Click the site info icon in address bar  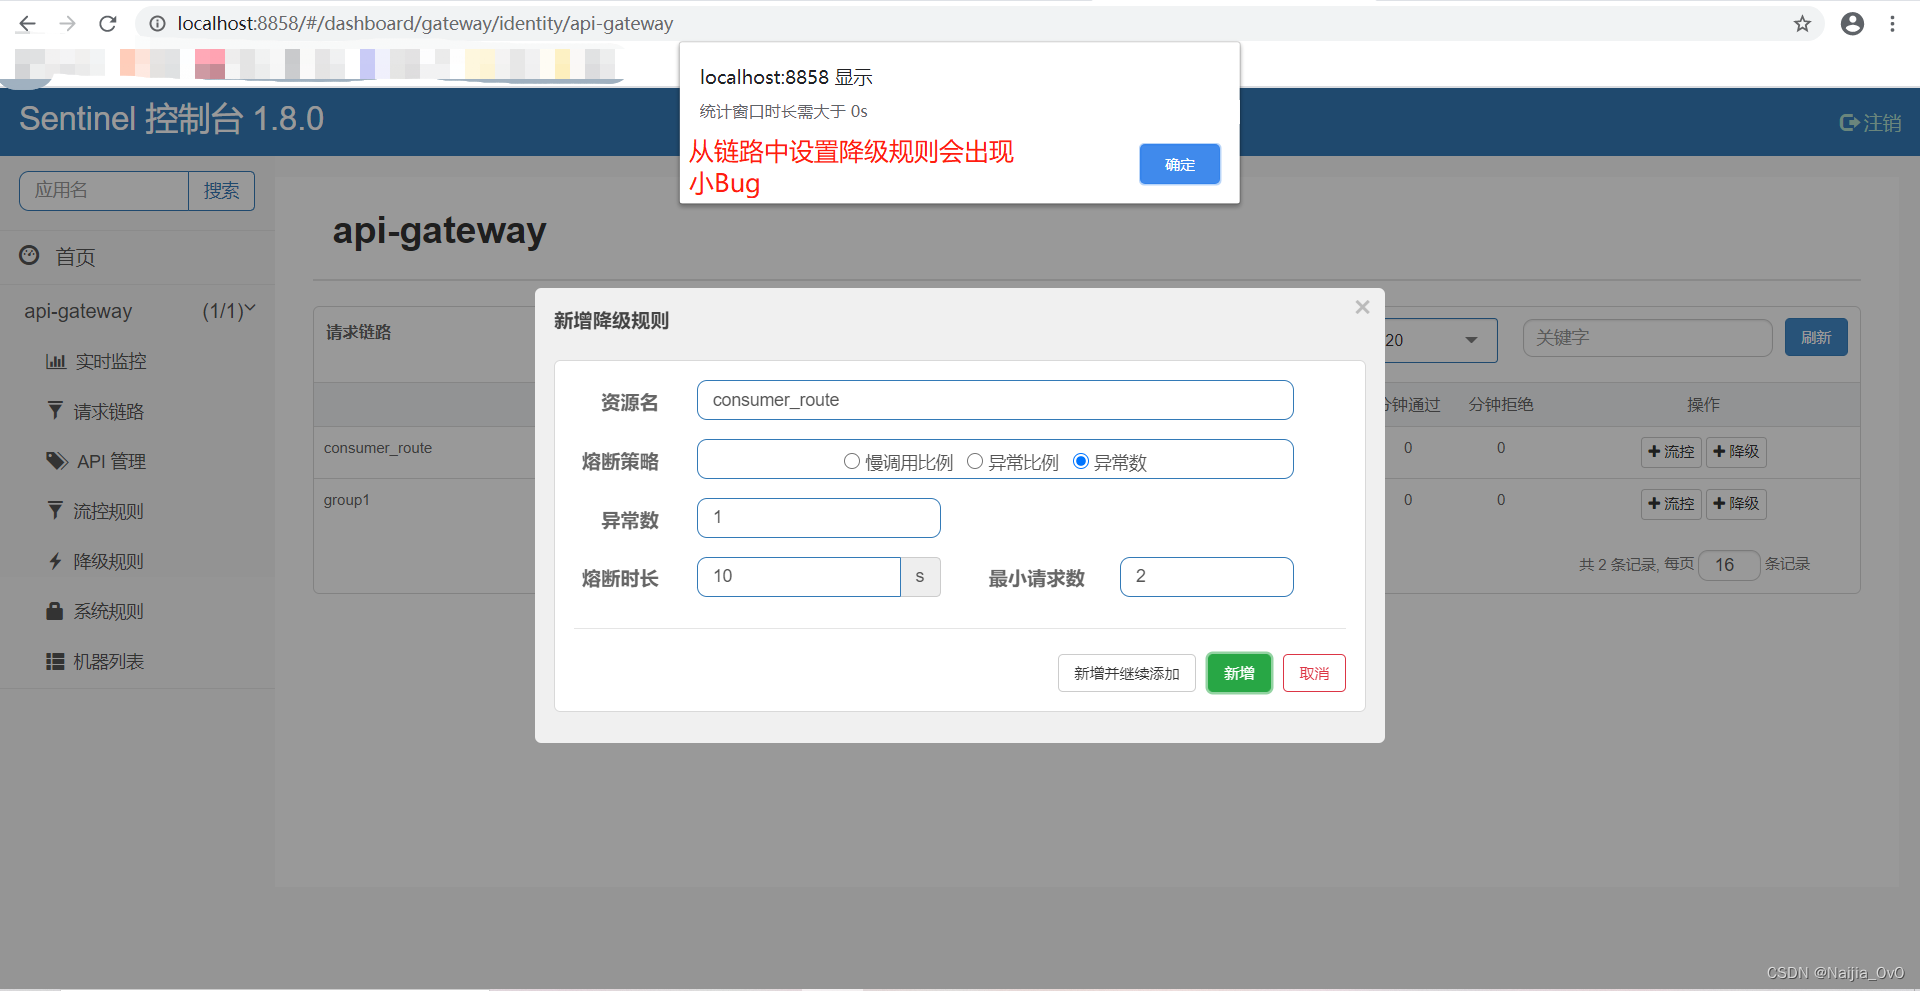(x=157, y=23)
